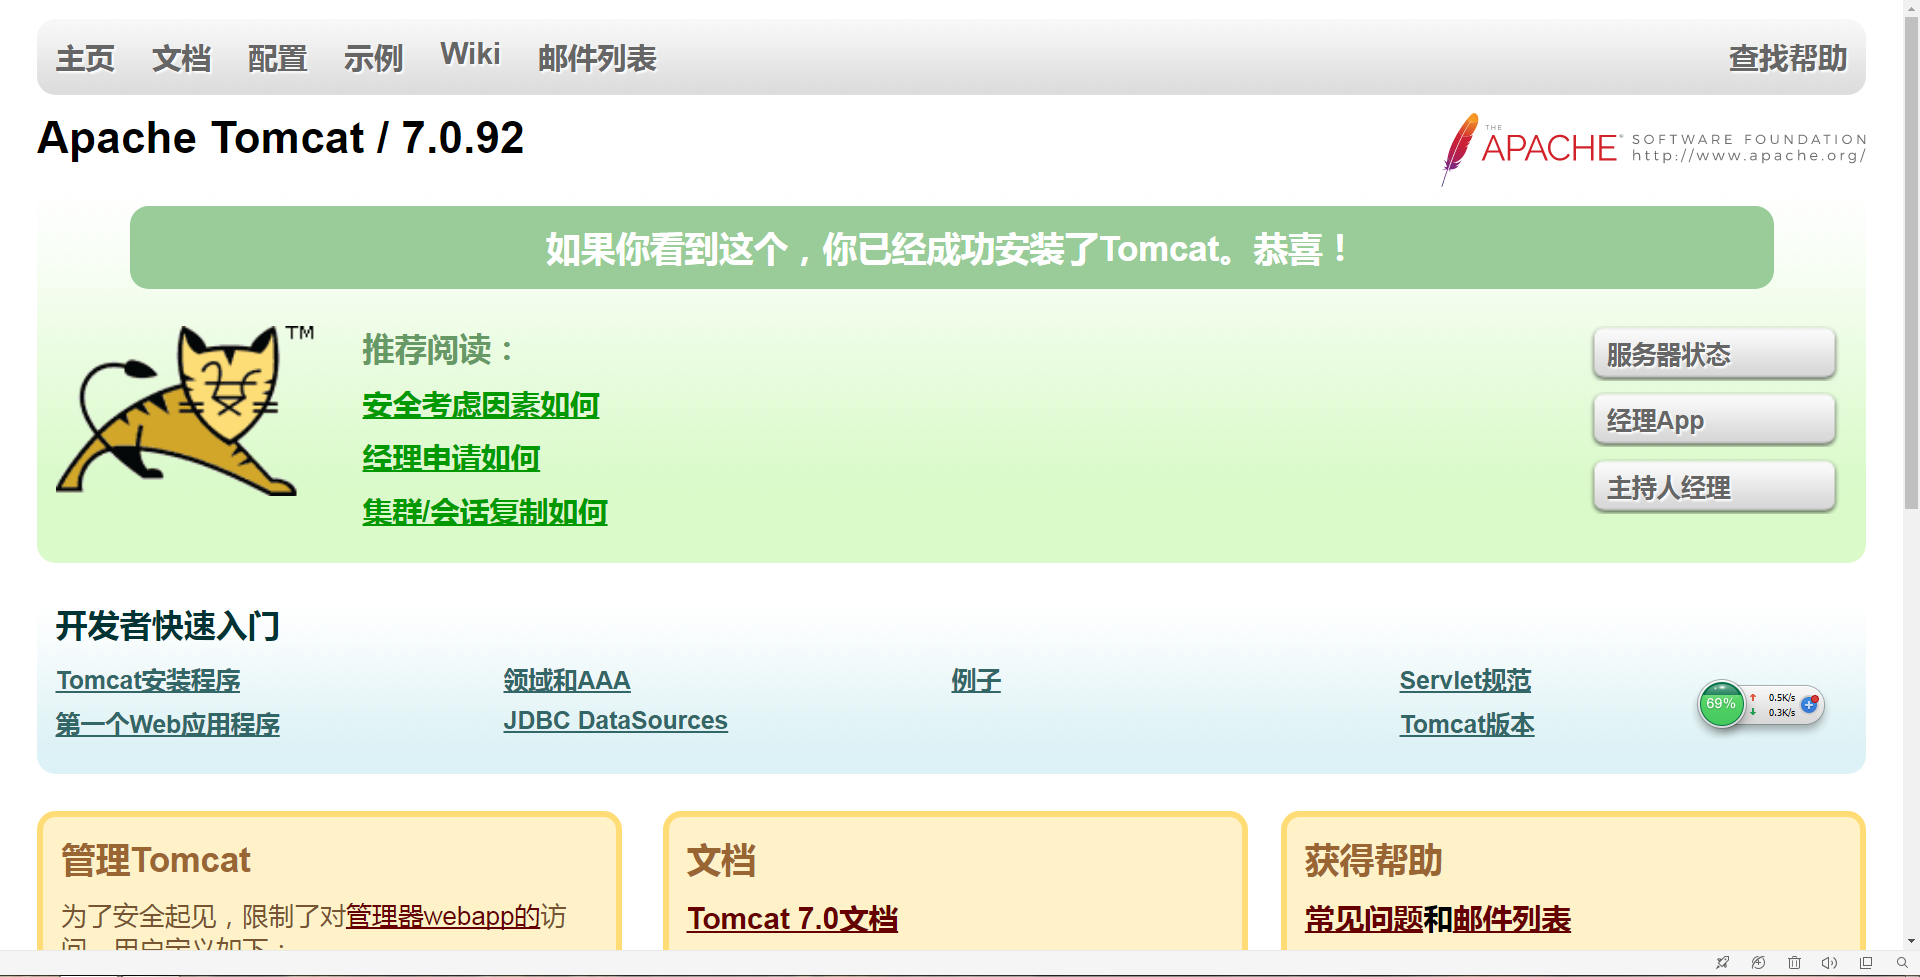Open 邮件列表 in the top navigation
Viewport: 1920px width, 977px height.
(597, 58)
